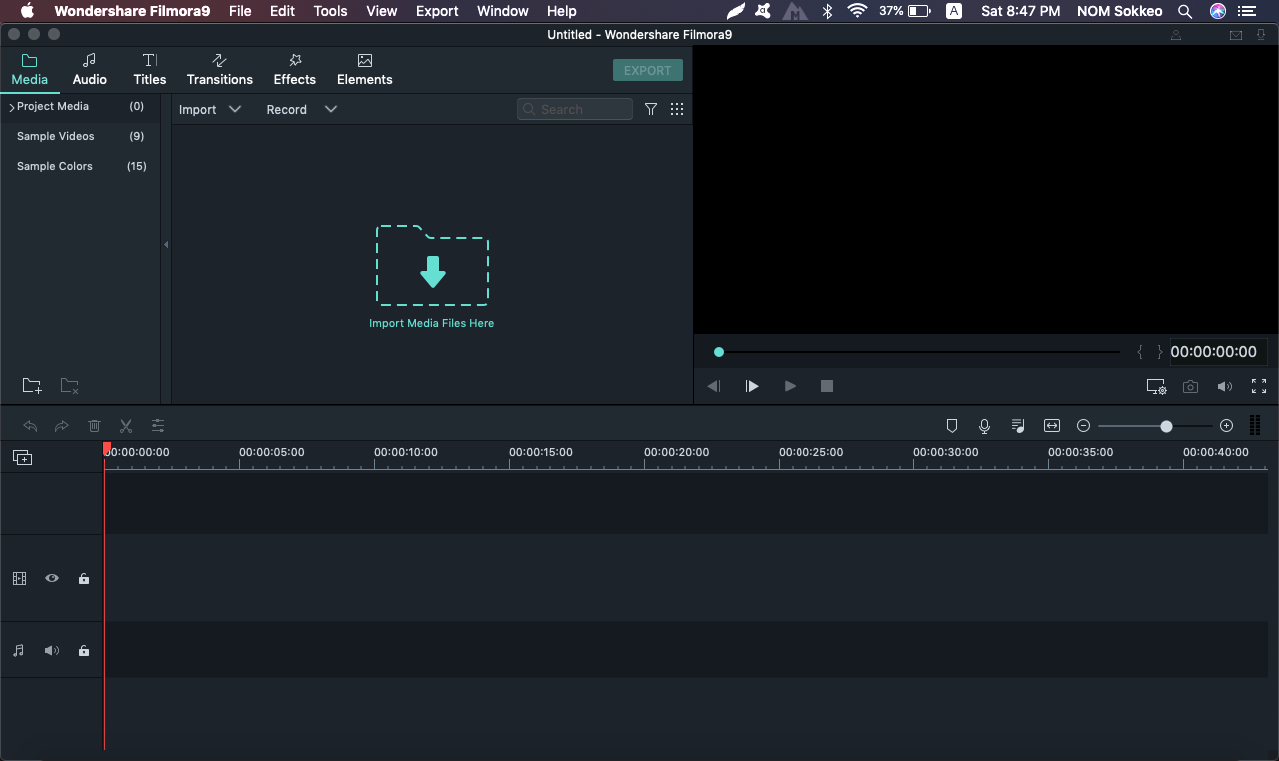
Task: Click the Redo arrow in timeline toolbar
Action: [x=62, y=426]
